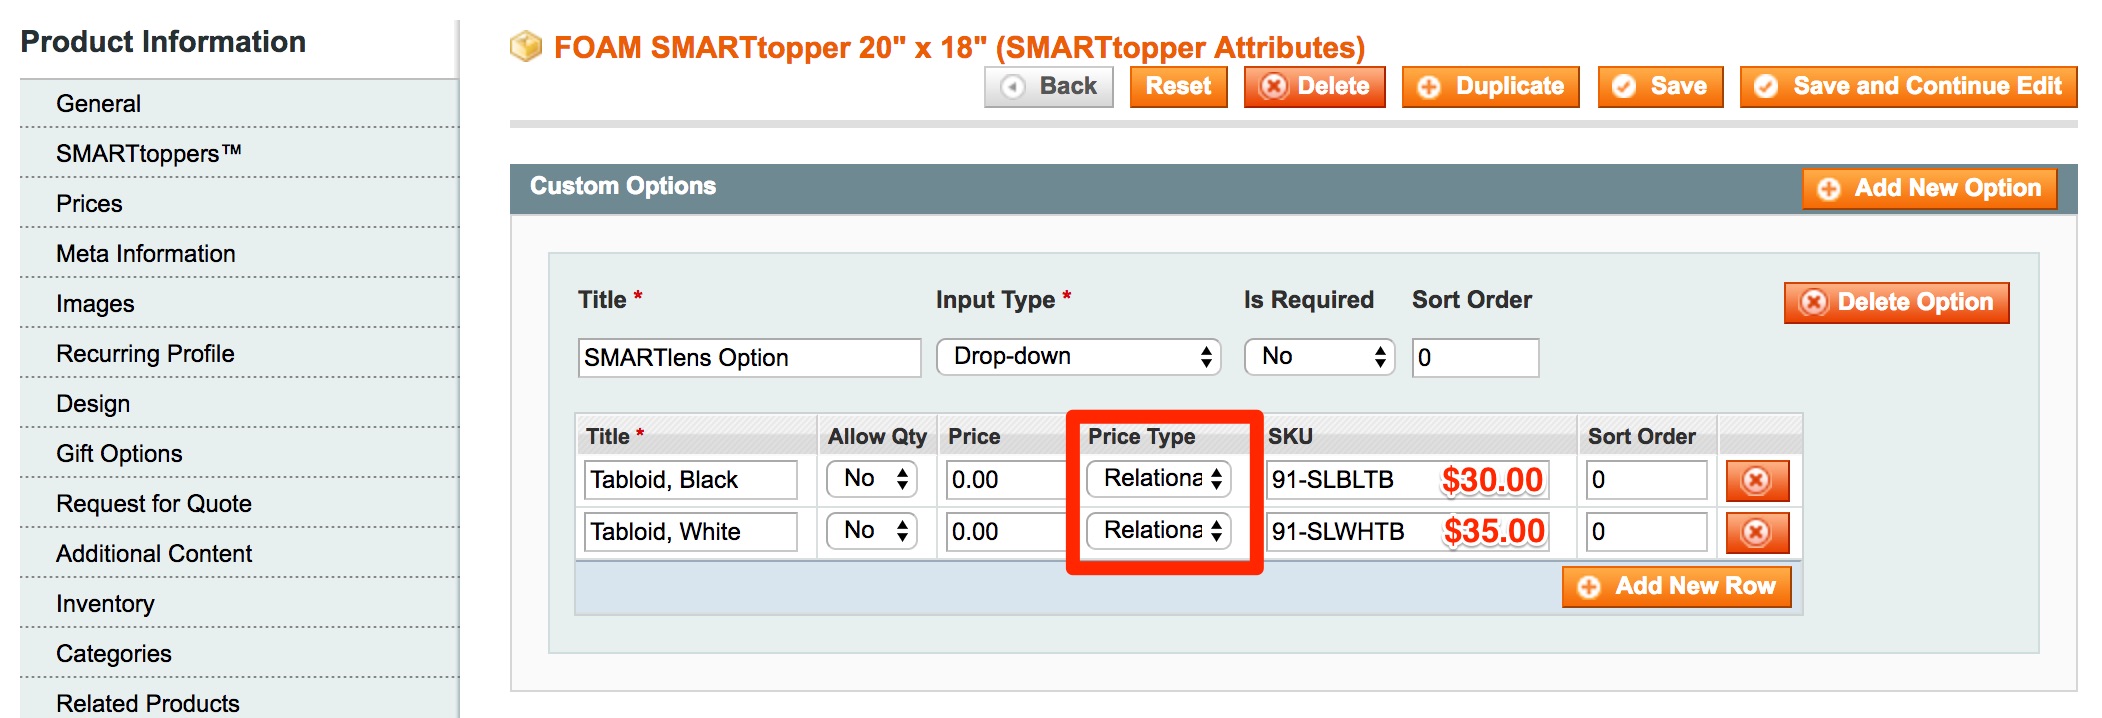Duplicate this product

tap(1490, 87)
